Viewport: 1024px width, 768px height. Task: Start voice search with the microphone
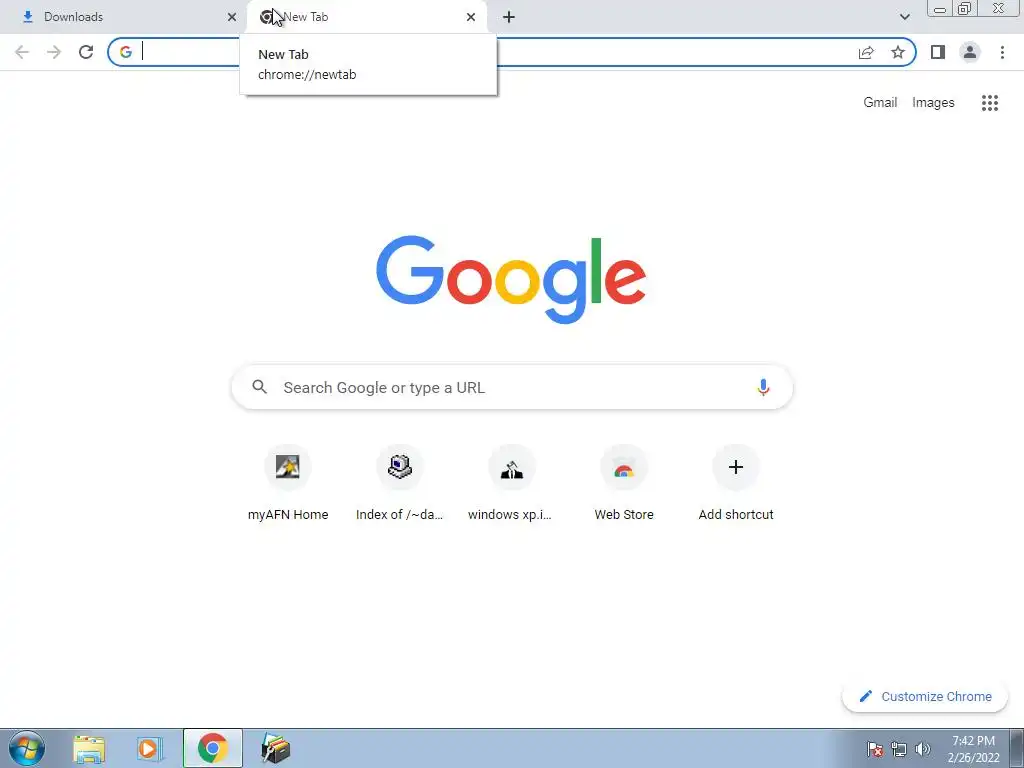coord(763,387)
